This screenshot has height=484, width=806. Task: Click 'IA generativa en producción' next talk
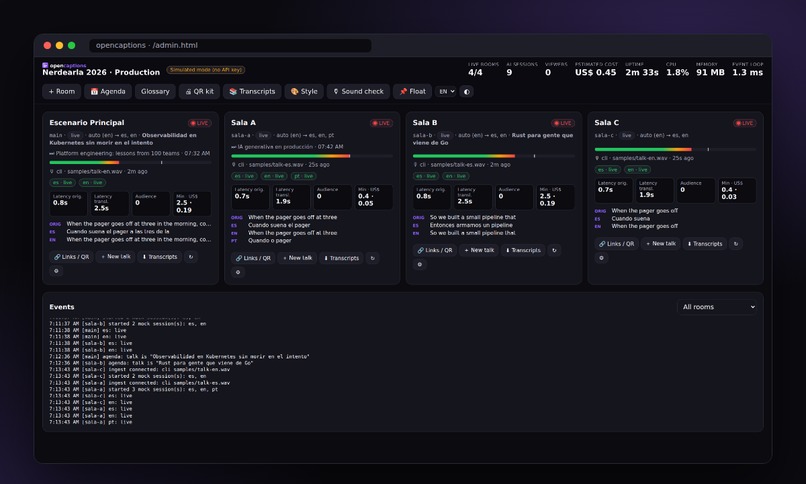point(288,147)
